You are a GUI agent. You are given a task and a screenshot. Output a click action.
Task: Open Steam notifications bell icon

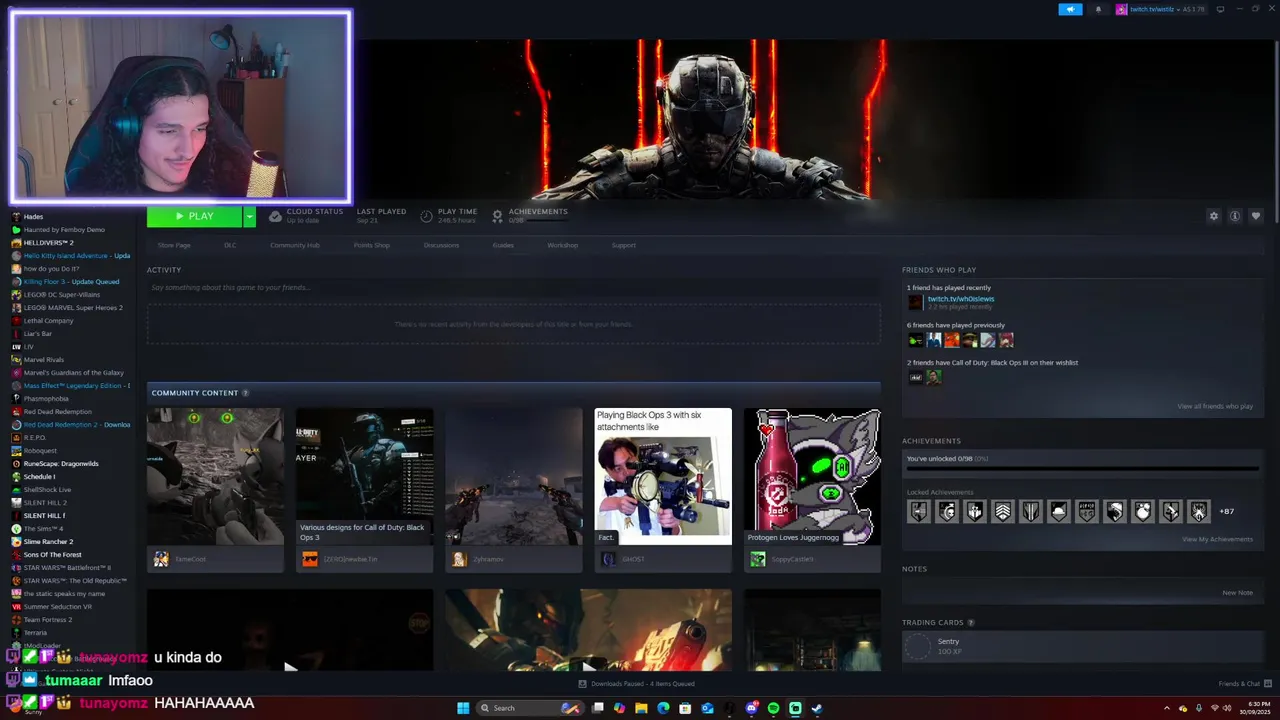[1098, 9]
